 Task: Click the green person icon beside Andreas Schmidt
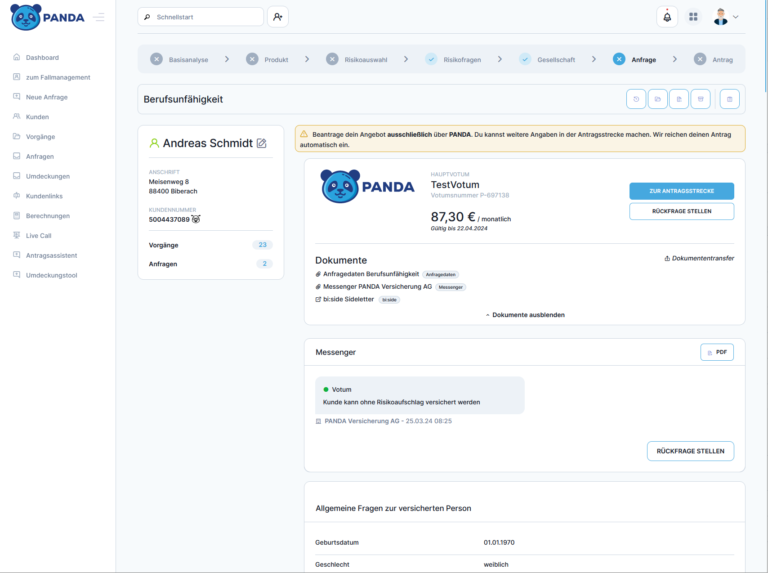(x=154, y=143)
